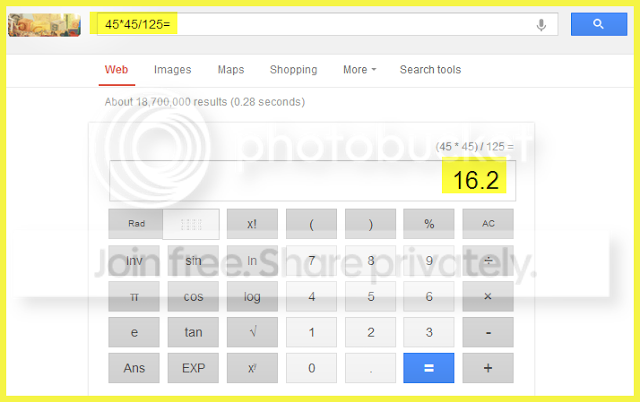Toggle the Rad angle mode
This screenshot has height=402, width=640.
(136, 224)
